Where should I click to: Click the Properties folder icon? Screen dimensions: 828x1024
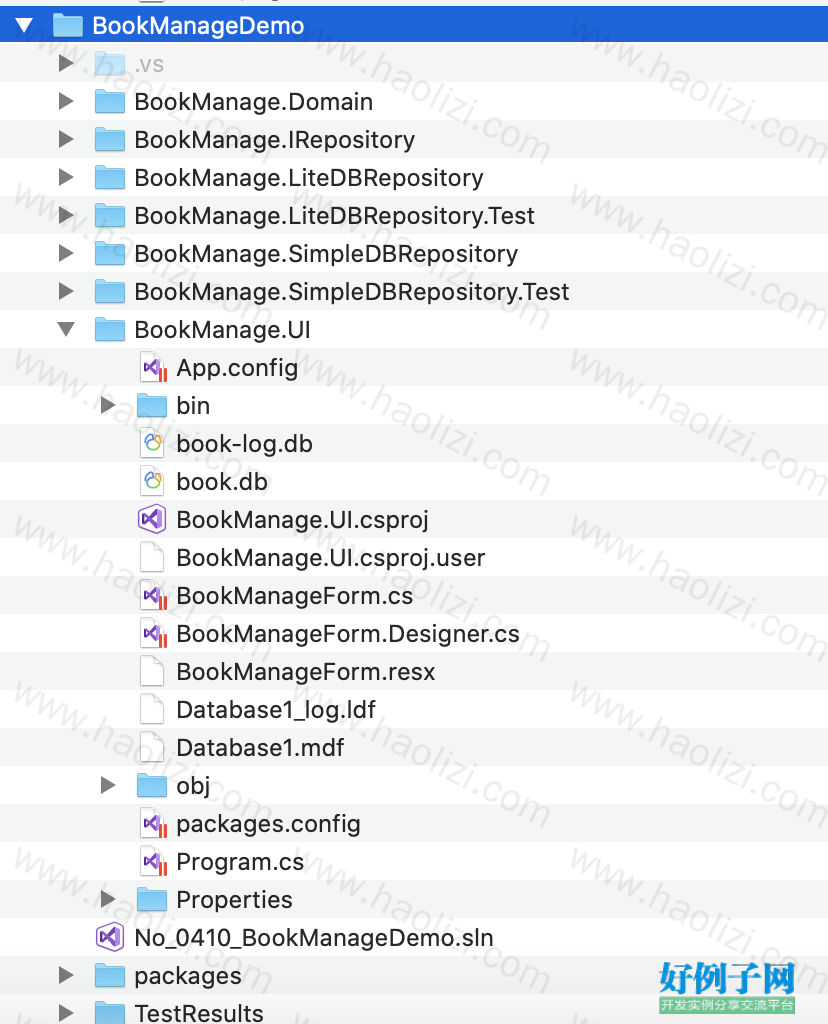pyautogui.click(x=152, y=899)
